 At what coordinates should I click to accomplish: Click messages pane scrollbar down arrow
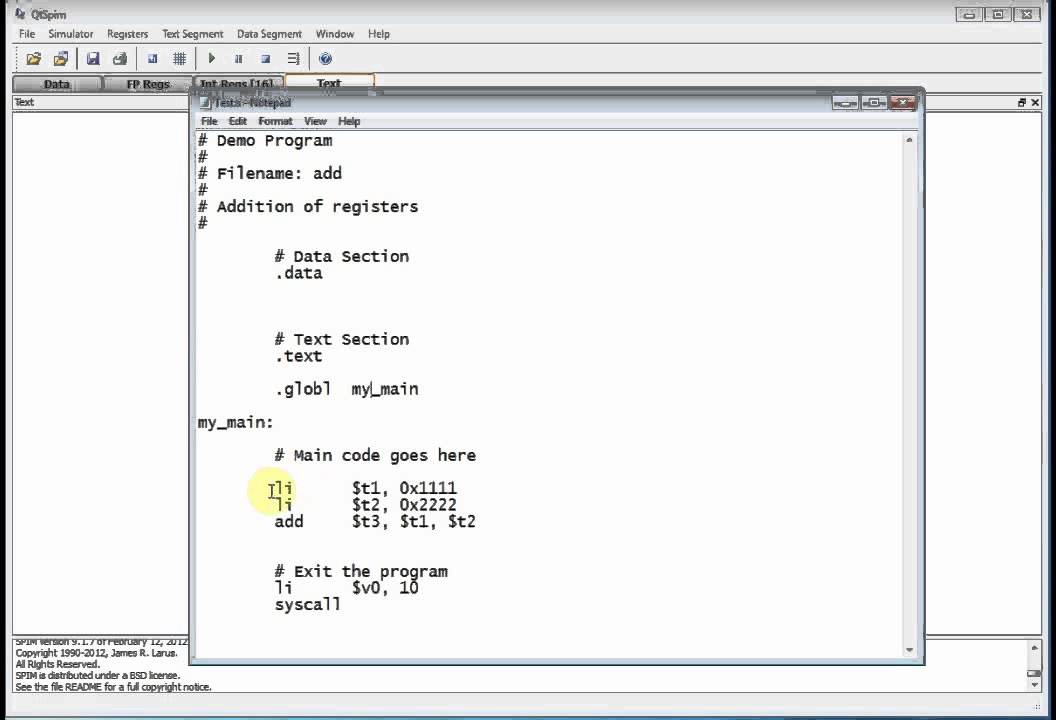point(1034,684)
